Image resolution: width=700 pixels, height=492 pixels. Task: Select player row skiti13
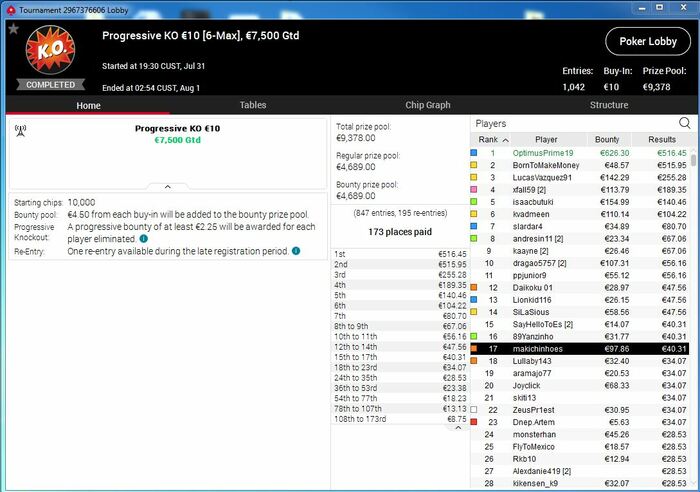579,397
